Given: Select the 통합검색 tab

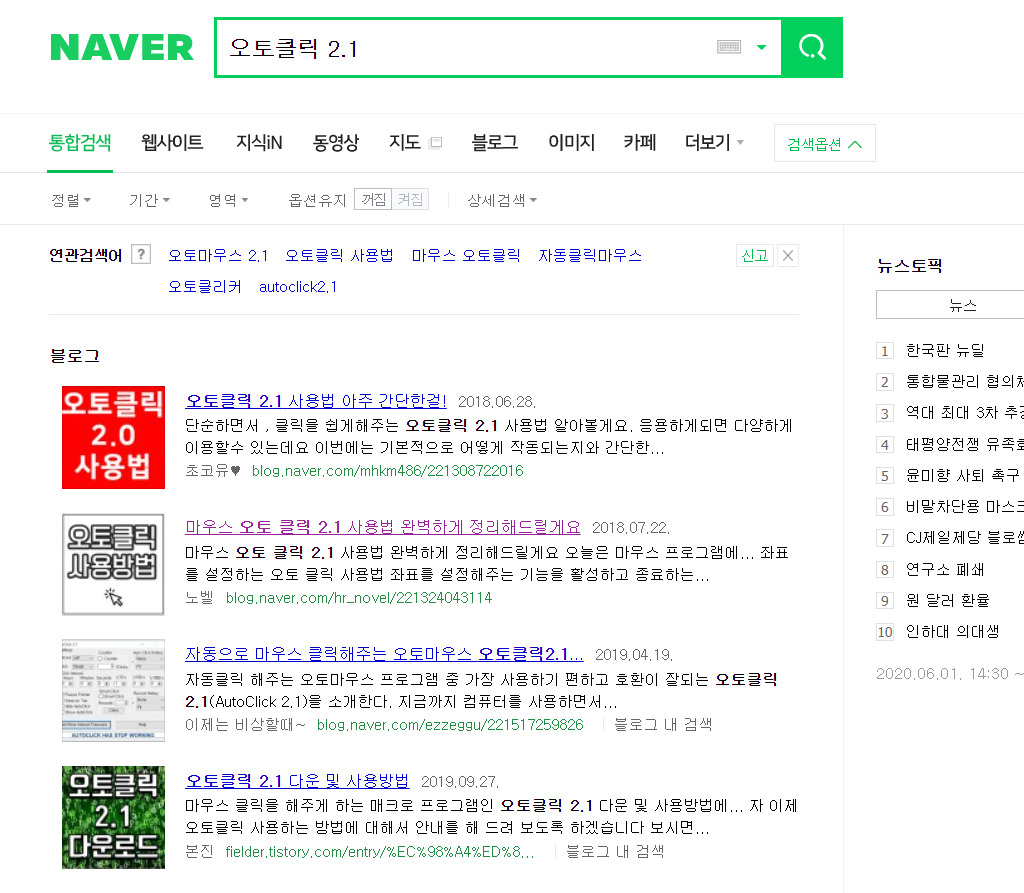Looking at the screenshot, I should [80, 142].
